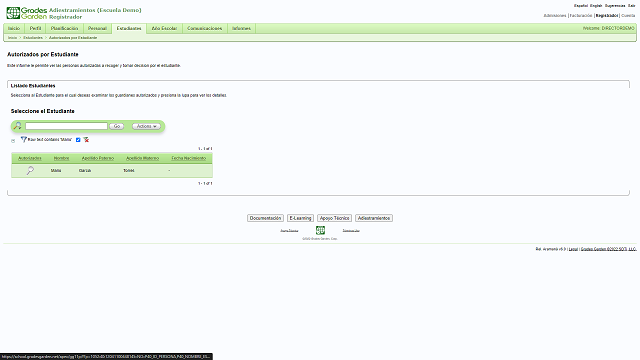
Task: Remove the row text filter with red X icon
Action: pos(86,140)
